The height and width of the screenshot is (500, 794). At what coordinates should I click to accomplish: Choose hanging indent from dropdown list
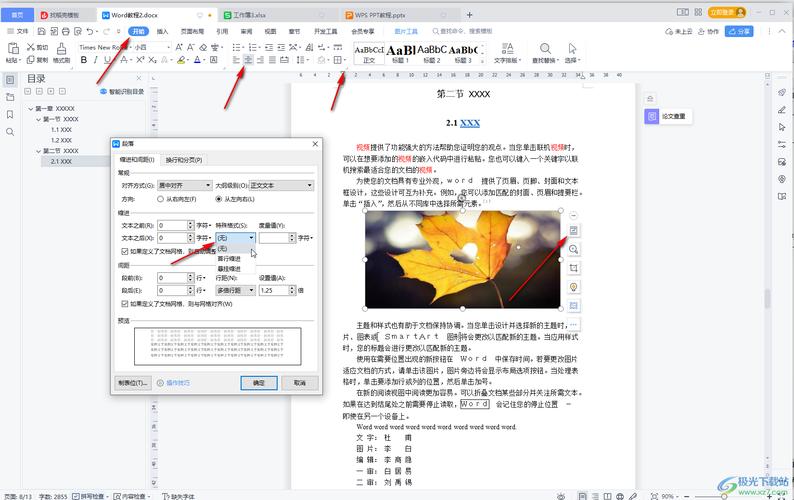click(229, 268)
